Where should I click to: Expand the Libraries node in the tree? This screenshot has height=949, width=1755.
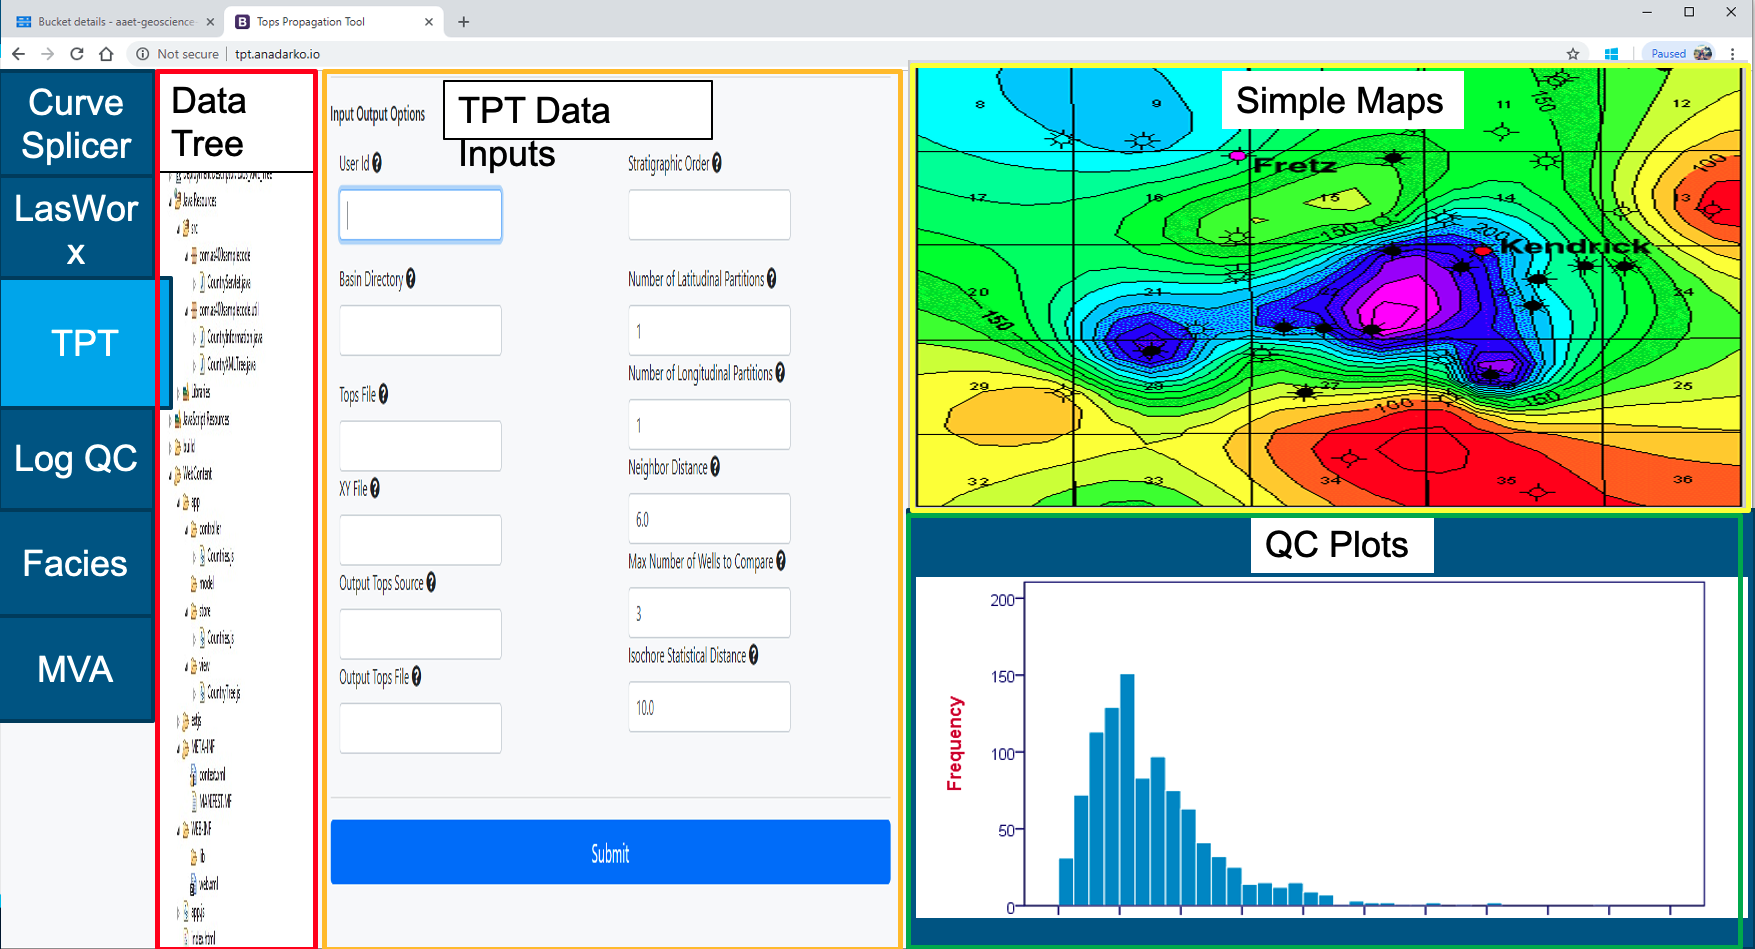[178, 393]
